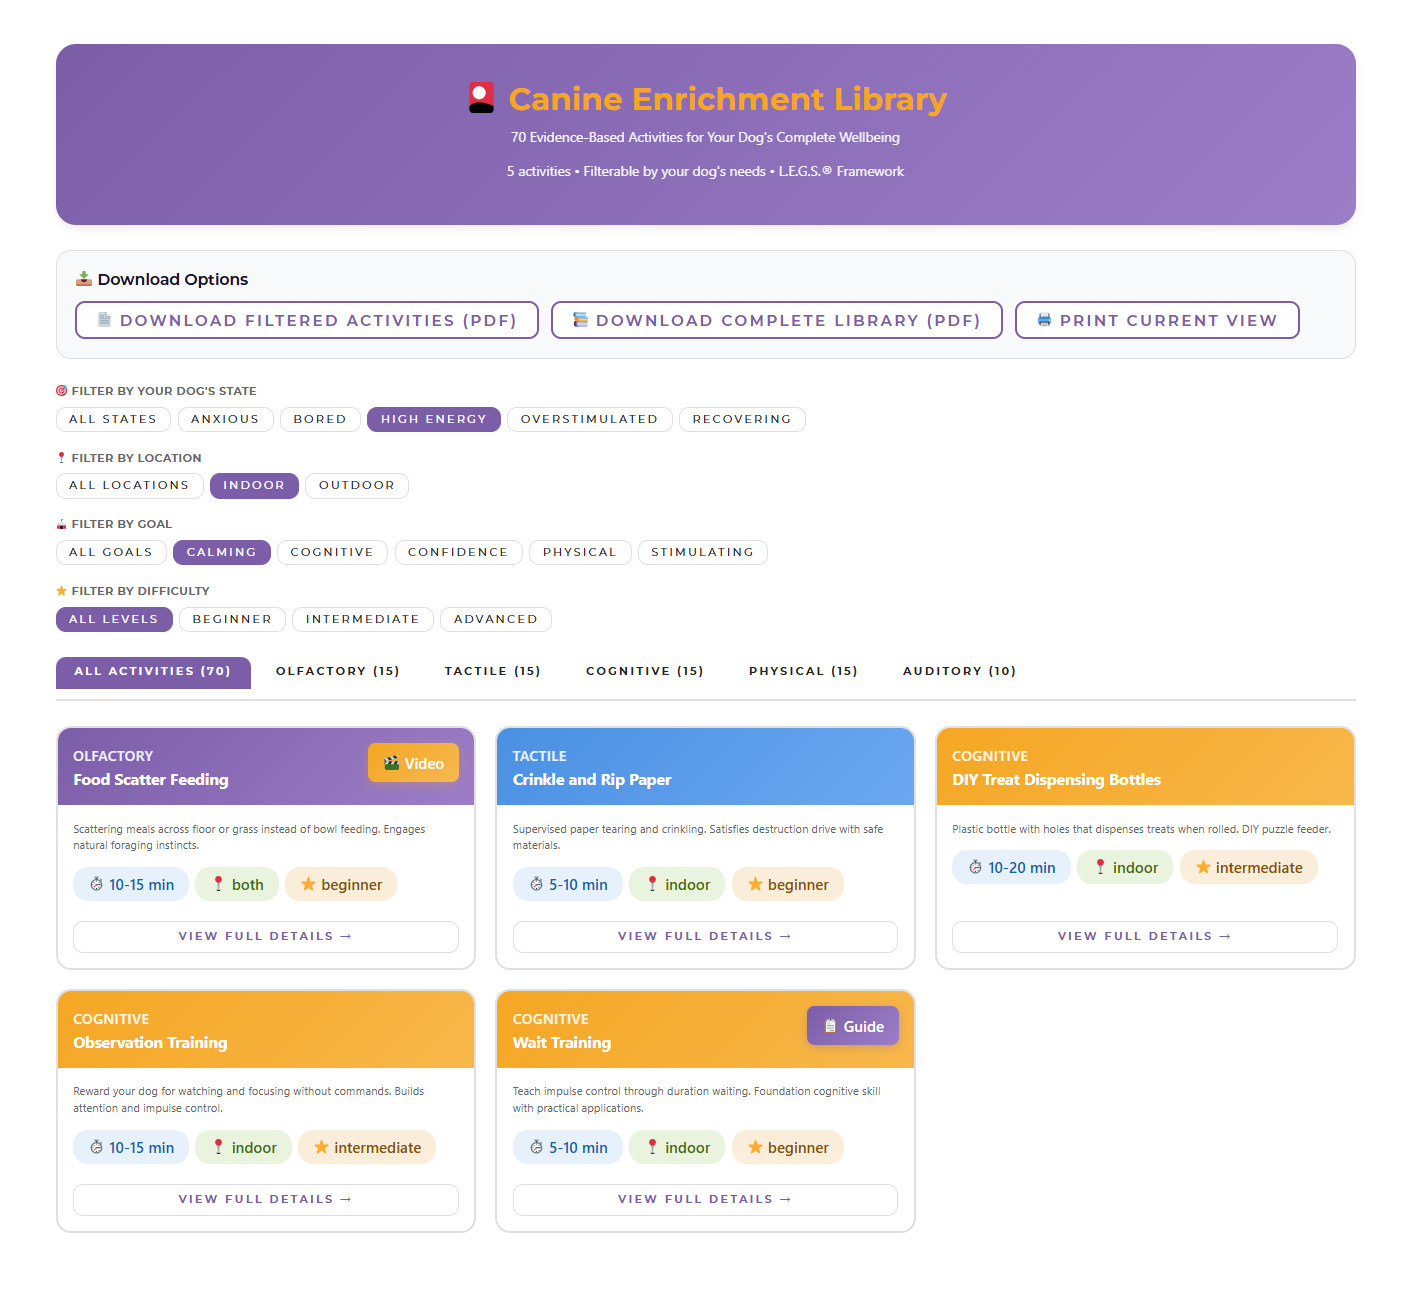Toggle the Anxious dog state filter
This screenshot has height=1310, width=1423.
click(225, 419)
